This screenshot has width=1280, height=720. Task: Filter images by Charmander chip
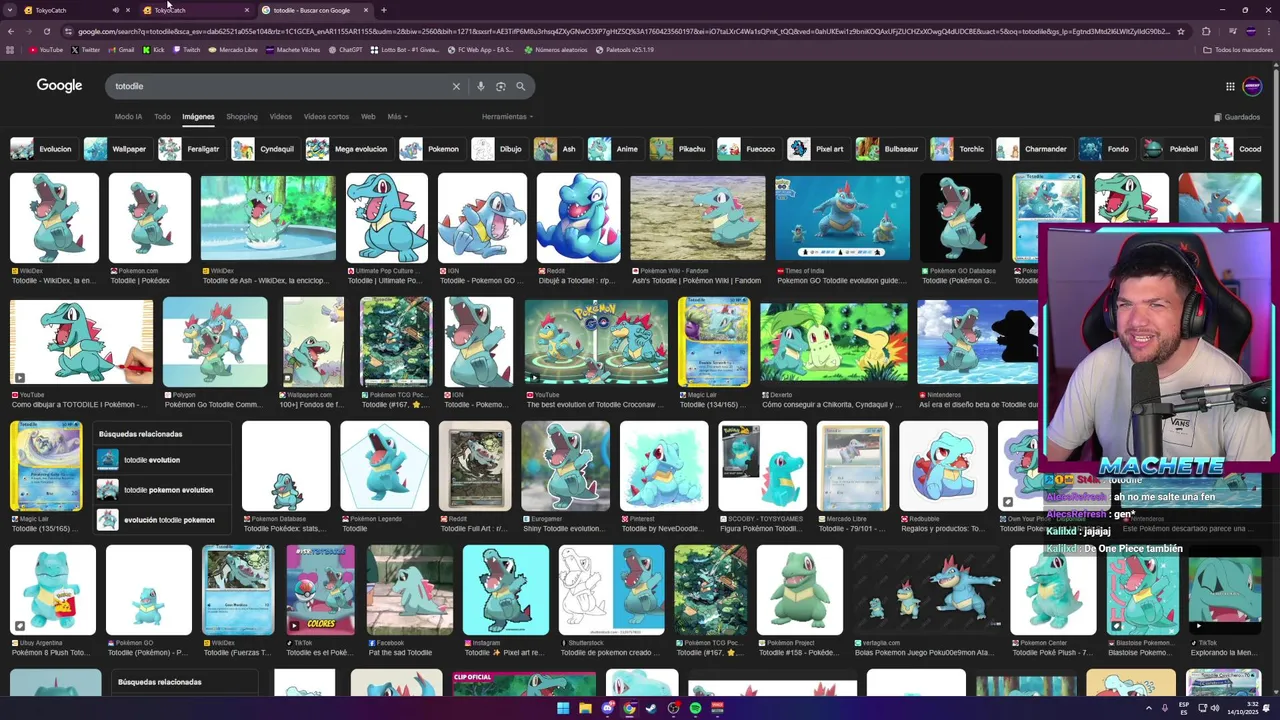1033,149
